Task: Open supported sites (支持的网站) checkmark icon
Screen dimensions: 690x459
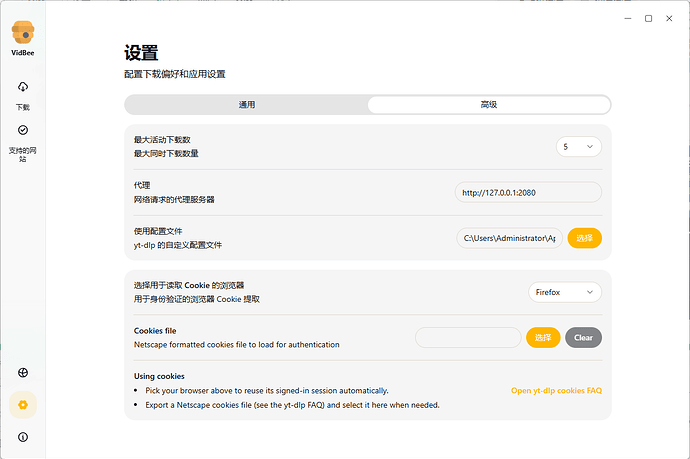Action: [x=23, y=130]
